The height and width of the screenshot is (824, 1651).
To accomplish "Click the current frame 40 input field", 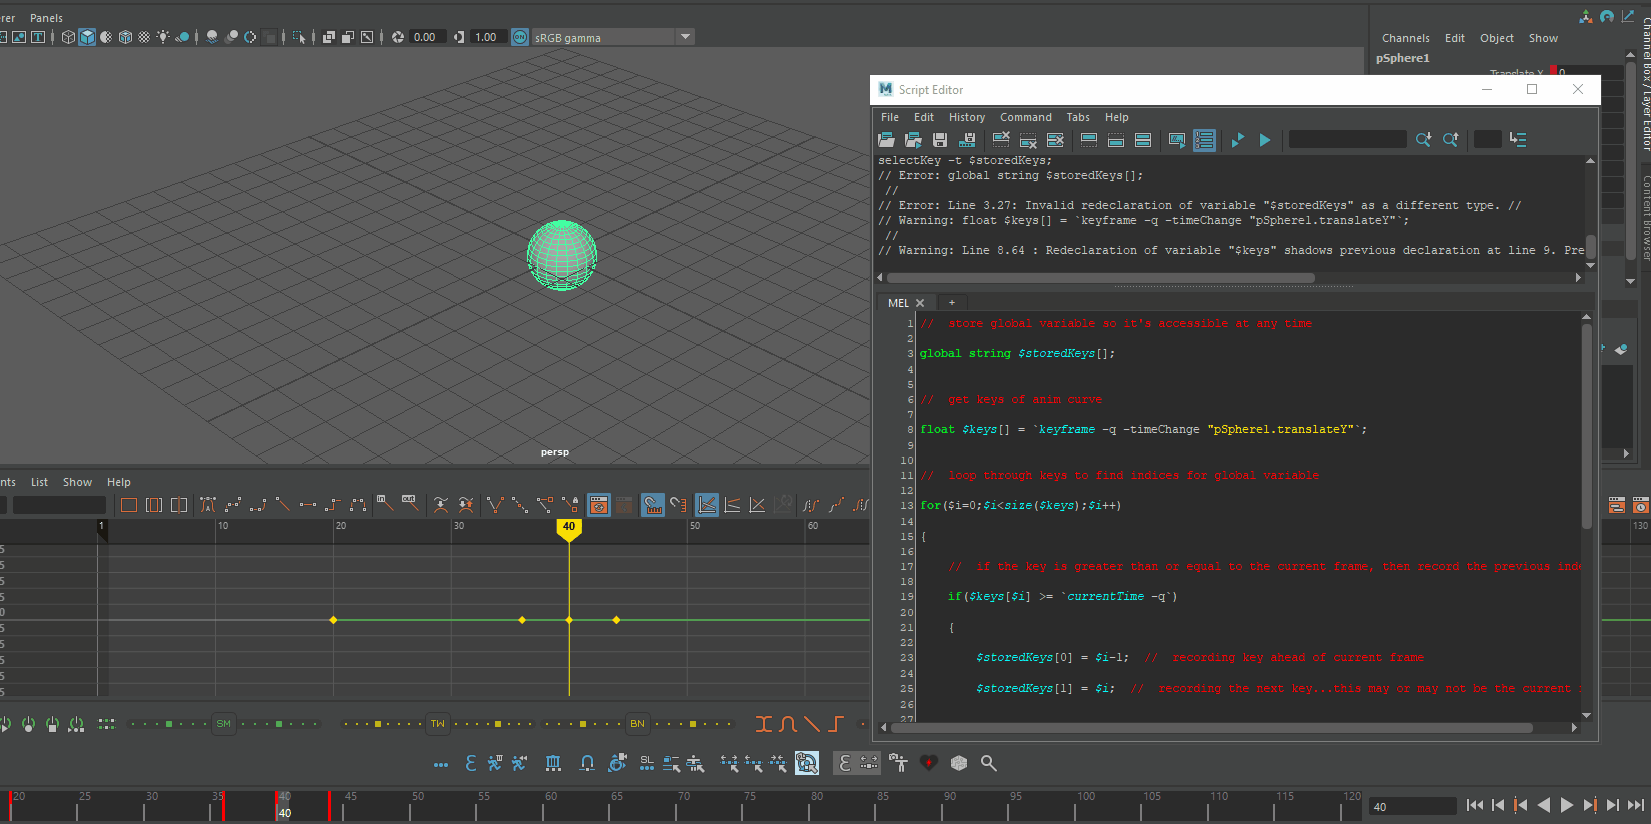I will coord(1412,806).
